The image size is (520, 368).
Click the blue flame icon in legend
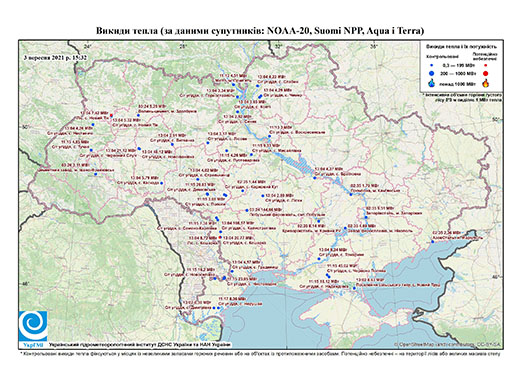point(432,83)
